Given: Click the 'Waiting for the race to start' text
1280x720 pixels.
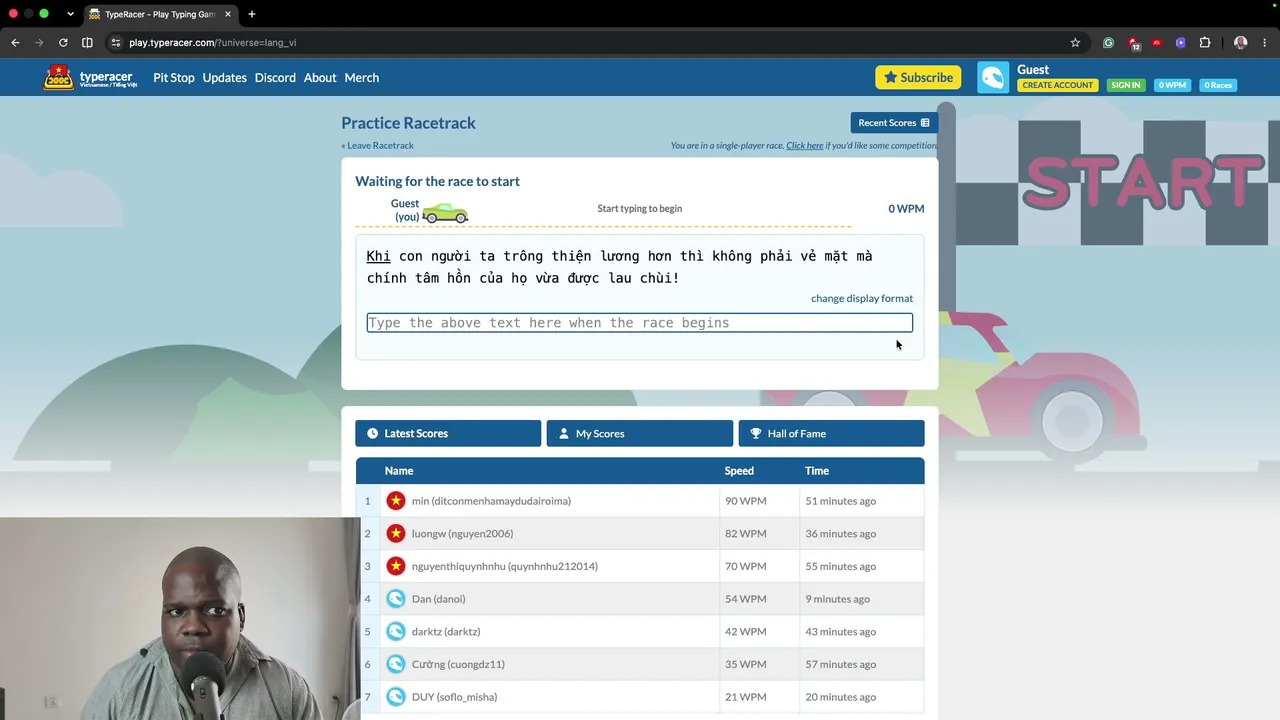Looking at the screenshot, I should [x=437, y=181].
